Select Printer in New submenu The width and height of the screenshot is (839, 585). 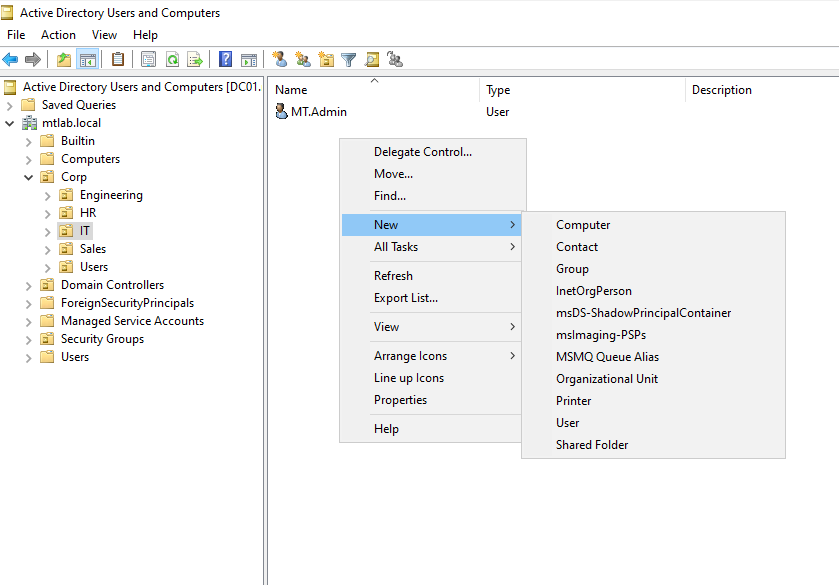[x=653, y=400]
